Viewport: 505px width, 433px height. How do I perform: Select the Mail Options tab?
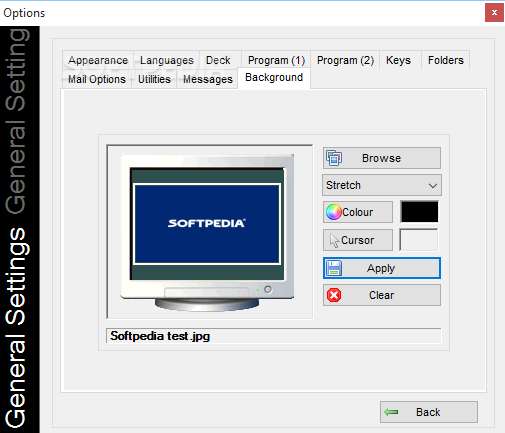(97, 79)
